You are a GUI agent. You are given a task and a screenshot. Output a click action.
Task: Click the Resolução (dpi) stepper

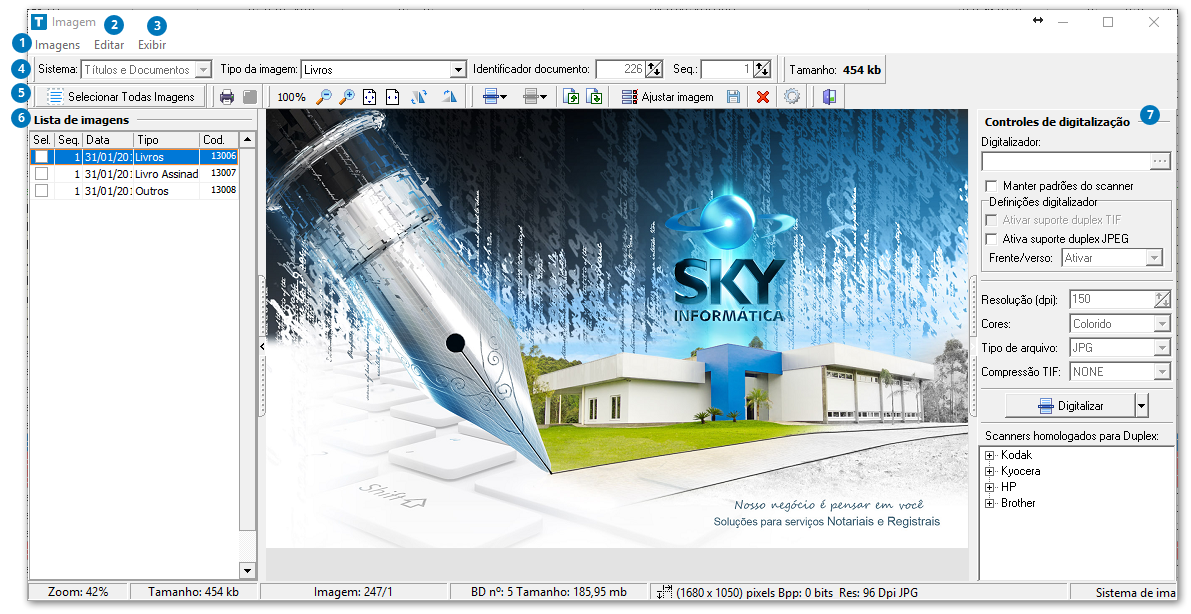coord(1162,299)
